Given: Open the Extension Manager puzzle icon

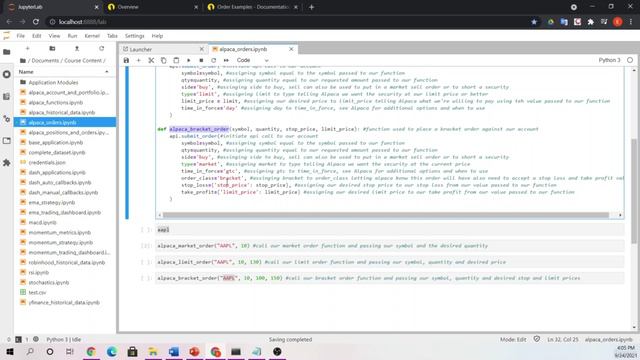Looking at the screenshot, I should point(7,162).
